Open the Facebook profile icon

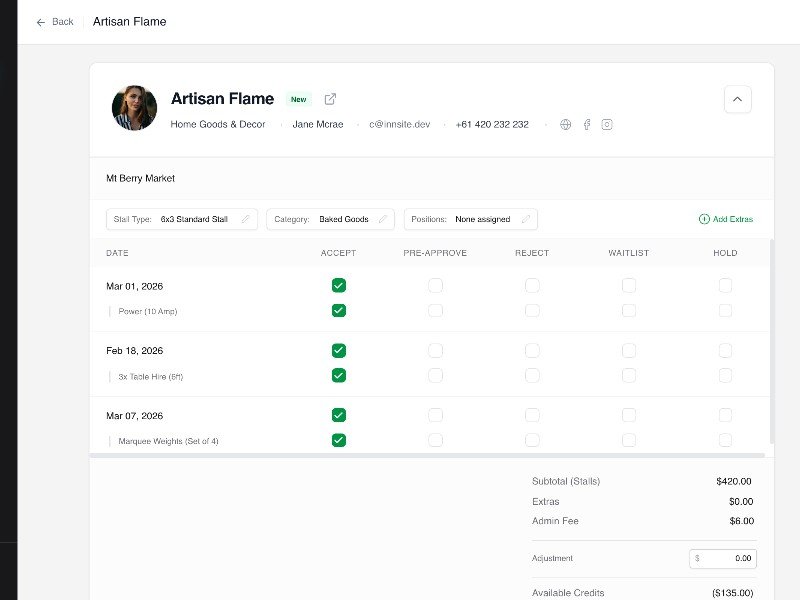tap(587, 125)
